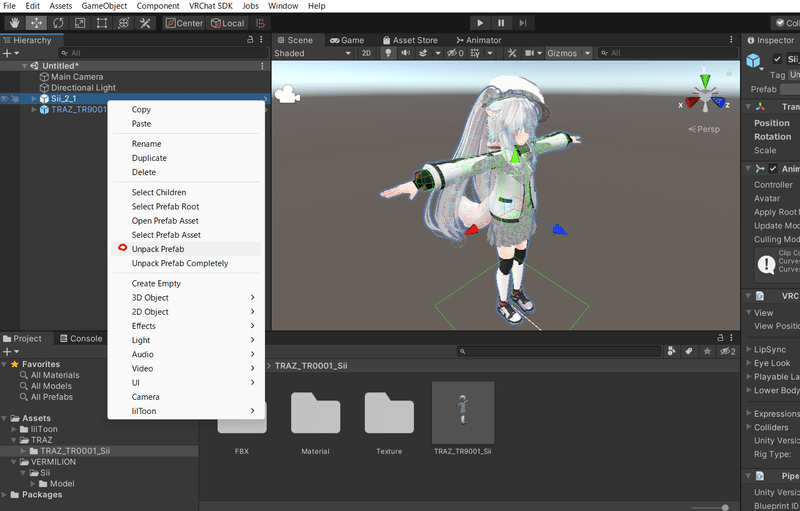Toggle Center pivot mode button
Image resolution: width=800 pixels, height=511 pixels.
click(x=185, y=23)
